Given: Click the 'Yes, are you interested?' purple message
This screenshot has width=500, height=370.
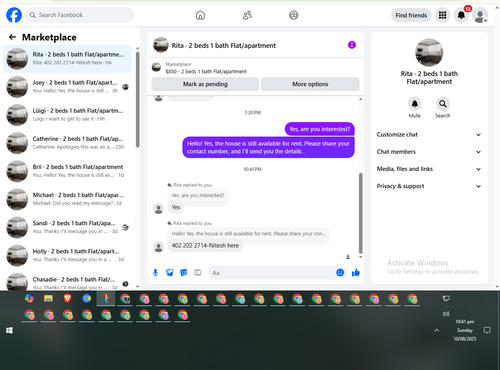Looking at the screenshot, I should (x=320, y=129).
